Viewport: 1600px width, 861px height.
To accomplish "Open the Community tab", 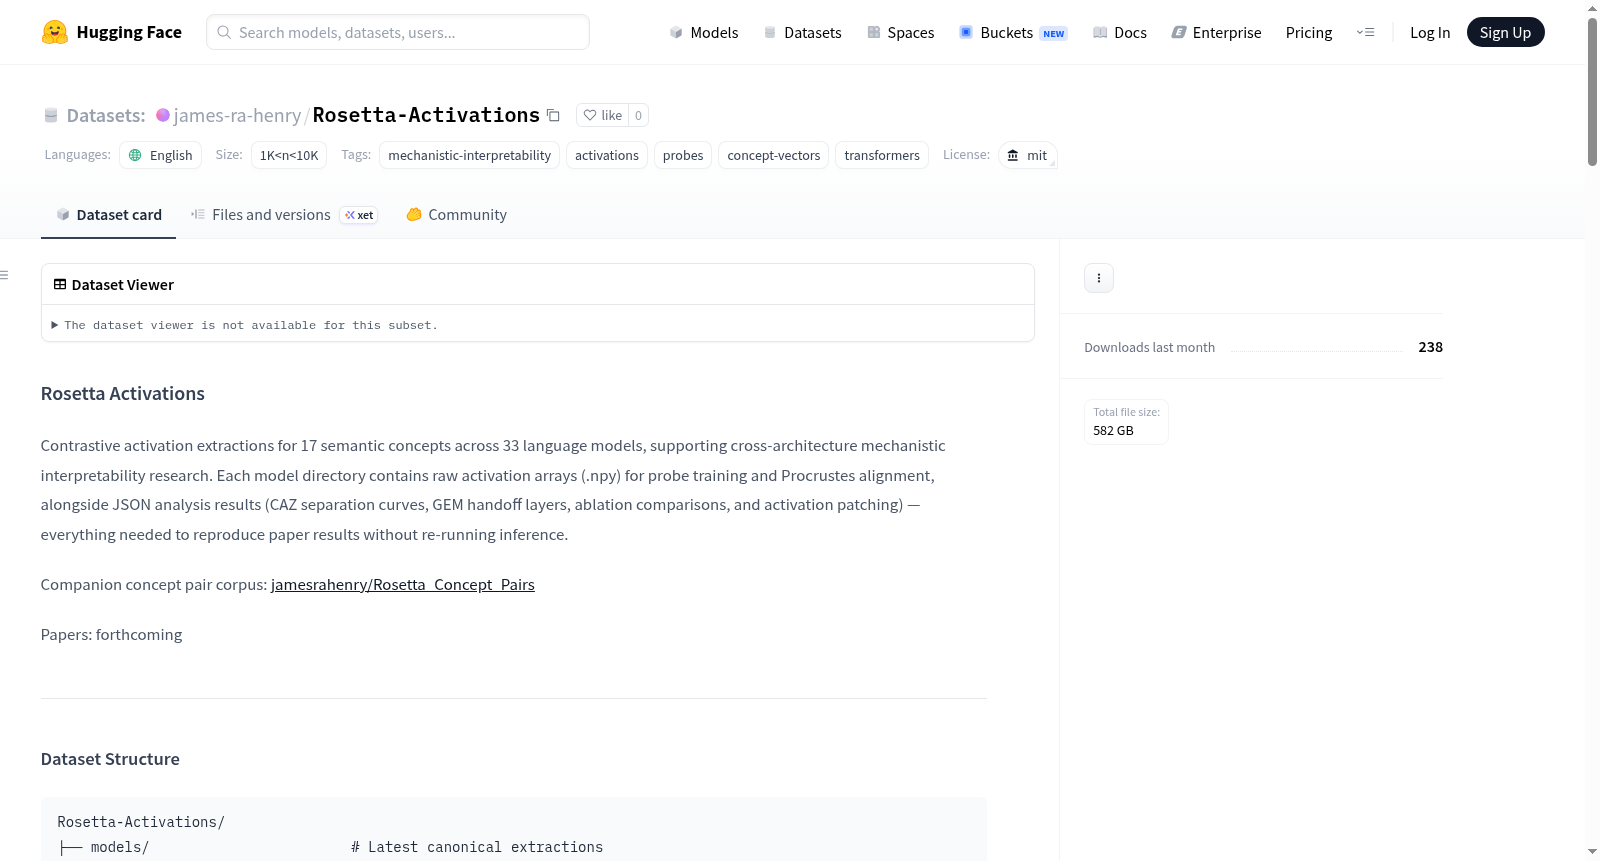I will 457,214.
